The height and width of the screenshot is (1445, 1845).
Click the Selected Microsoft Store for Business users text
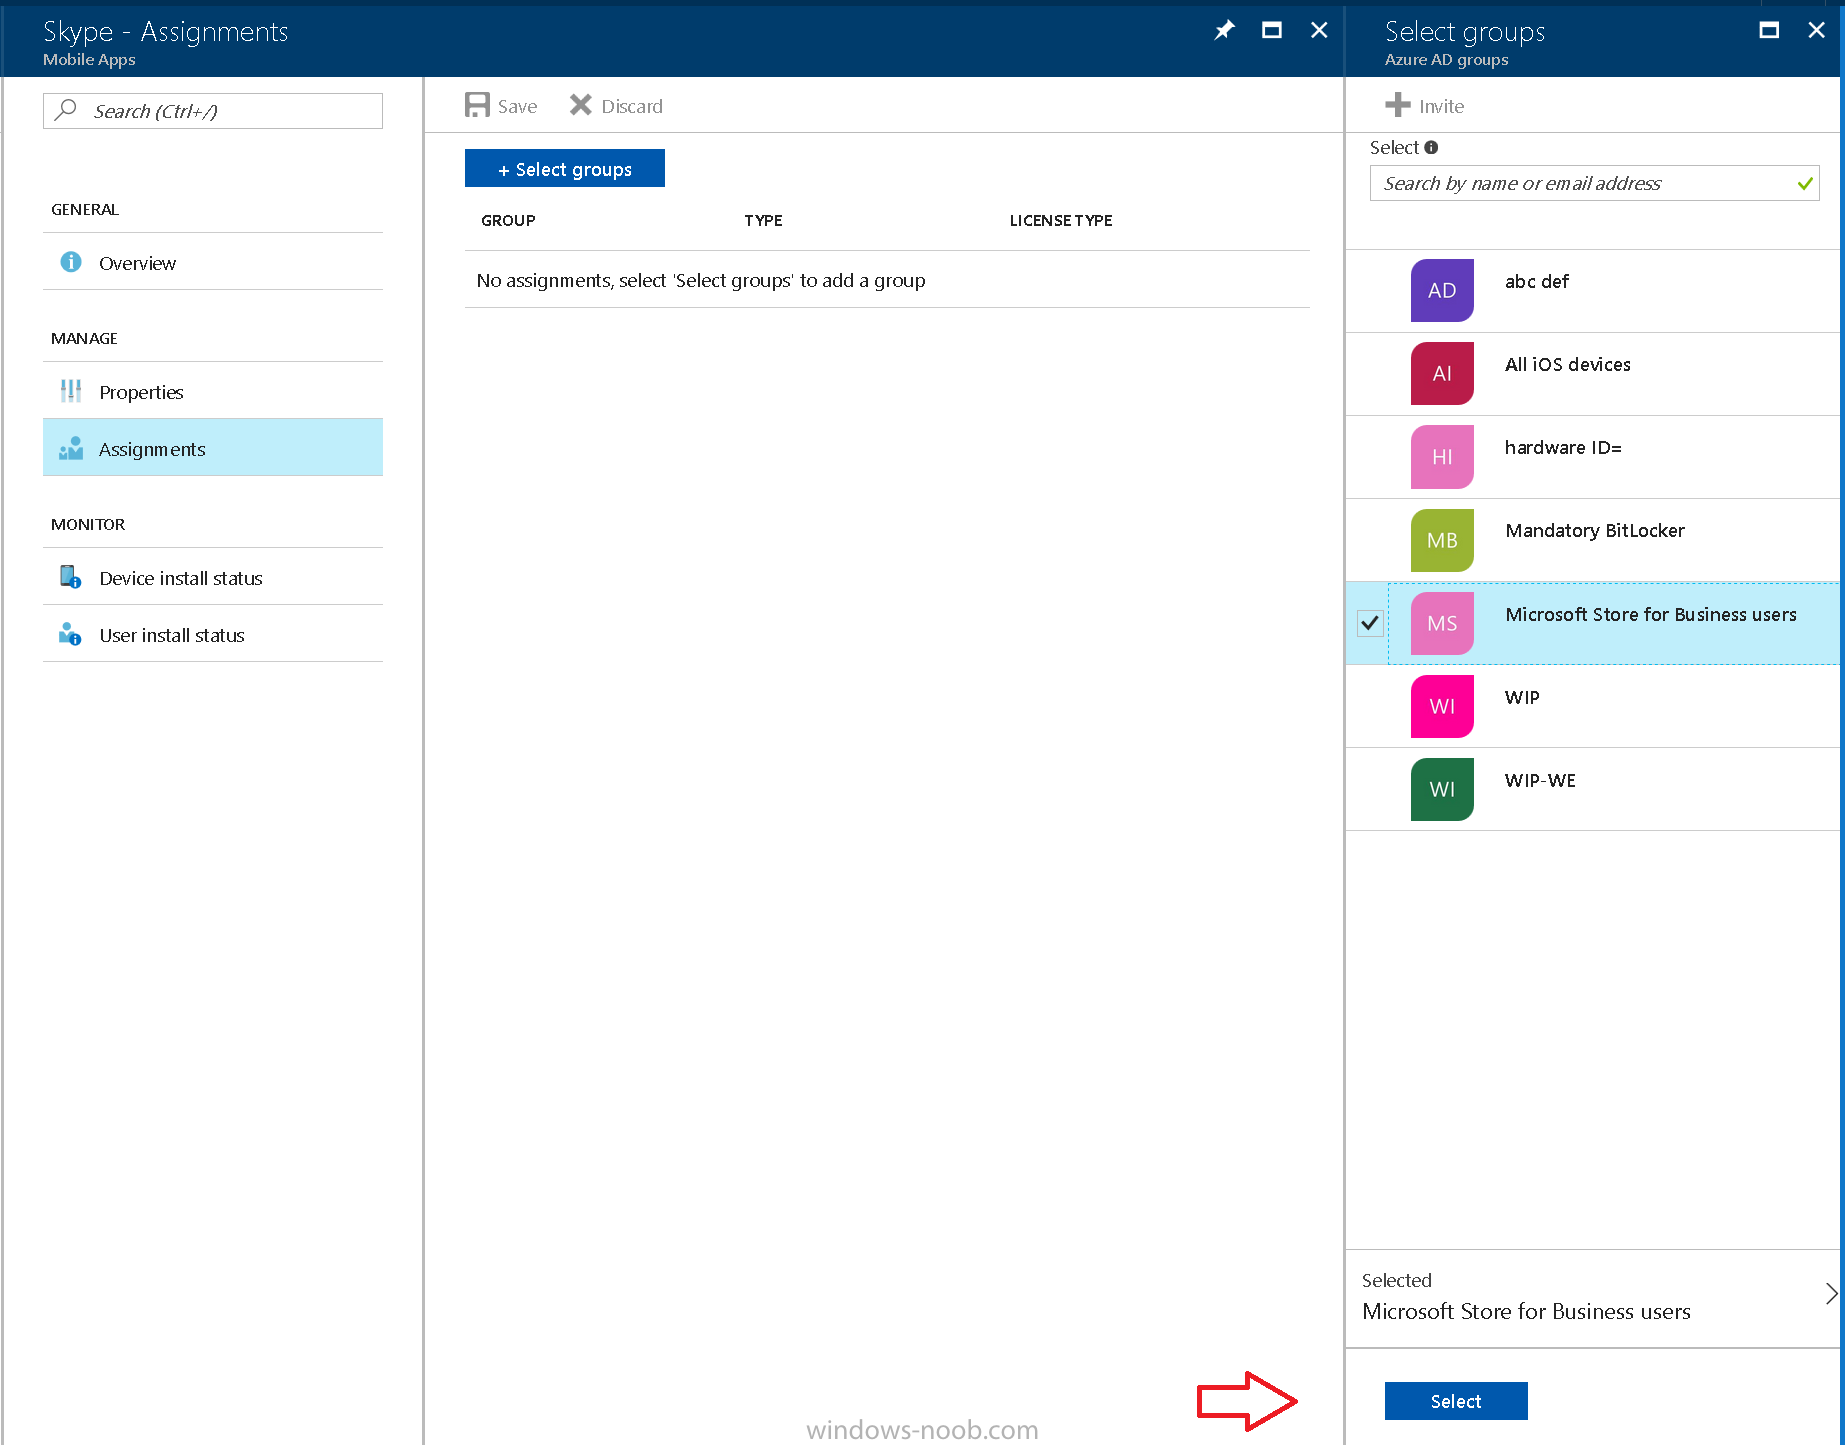pyautogui.click(x=1526, y=1311)
